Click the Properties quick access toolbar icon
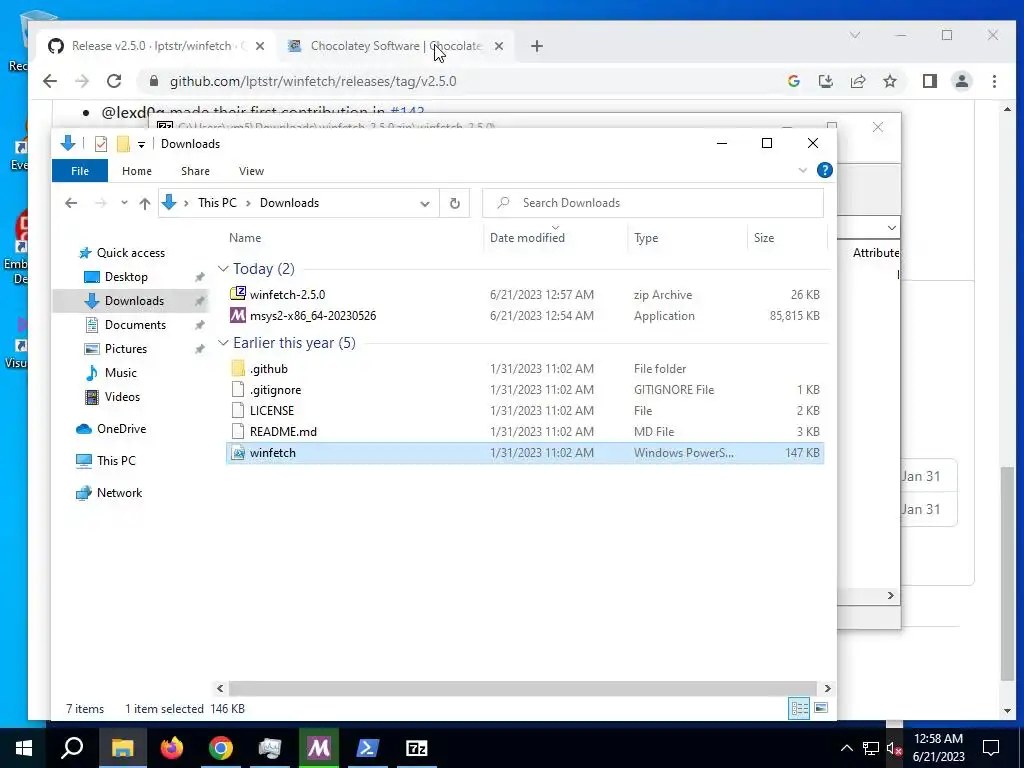 point(101,144)
